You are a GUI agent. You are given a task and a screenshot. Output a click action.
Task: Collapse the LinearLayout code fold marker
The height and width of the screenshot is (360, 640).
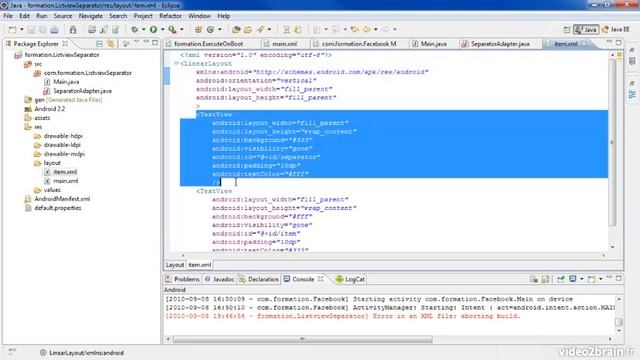(176, 63)
